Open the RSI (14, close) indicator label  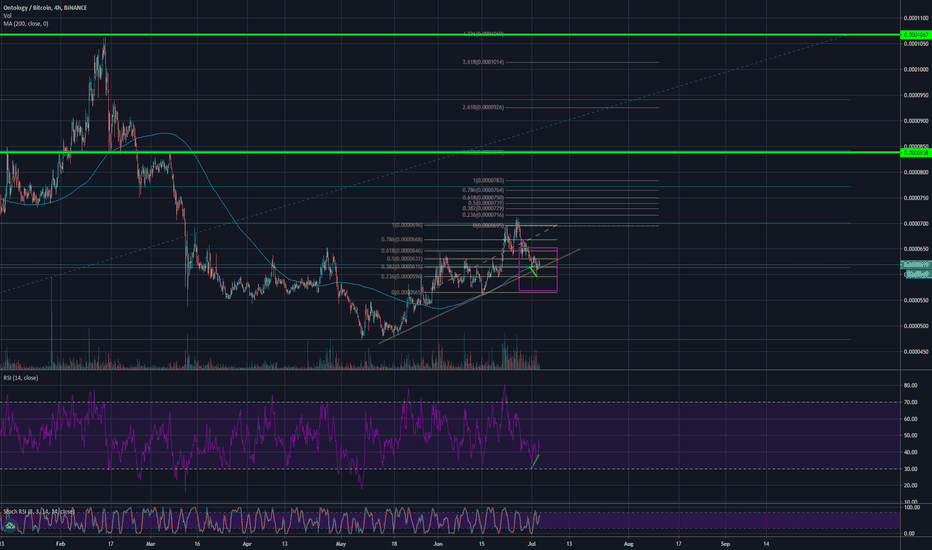point(21,378)
